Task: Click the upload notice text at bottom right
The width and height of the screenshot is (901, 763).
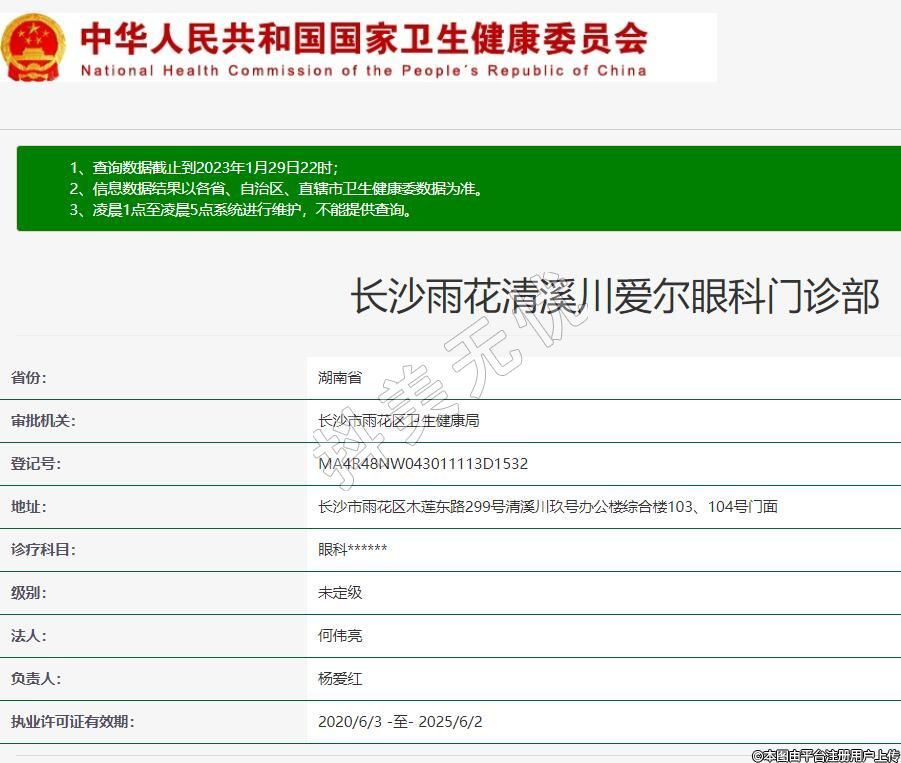Action: [825, 755]
